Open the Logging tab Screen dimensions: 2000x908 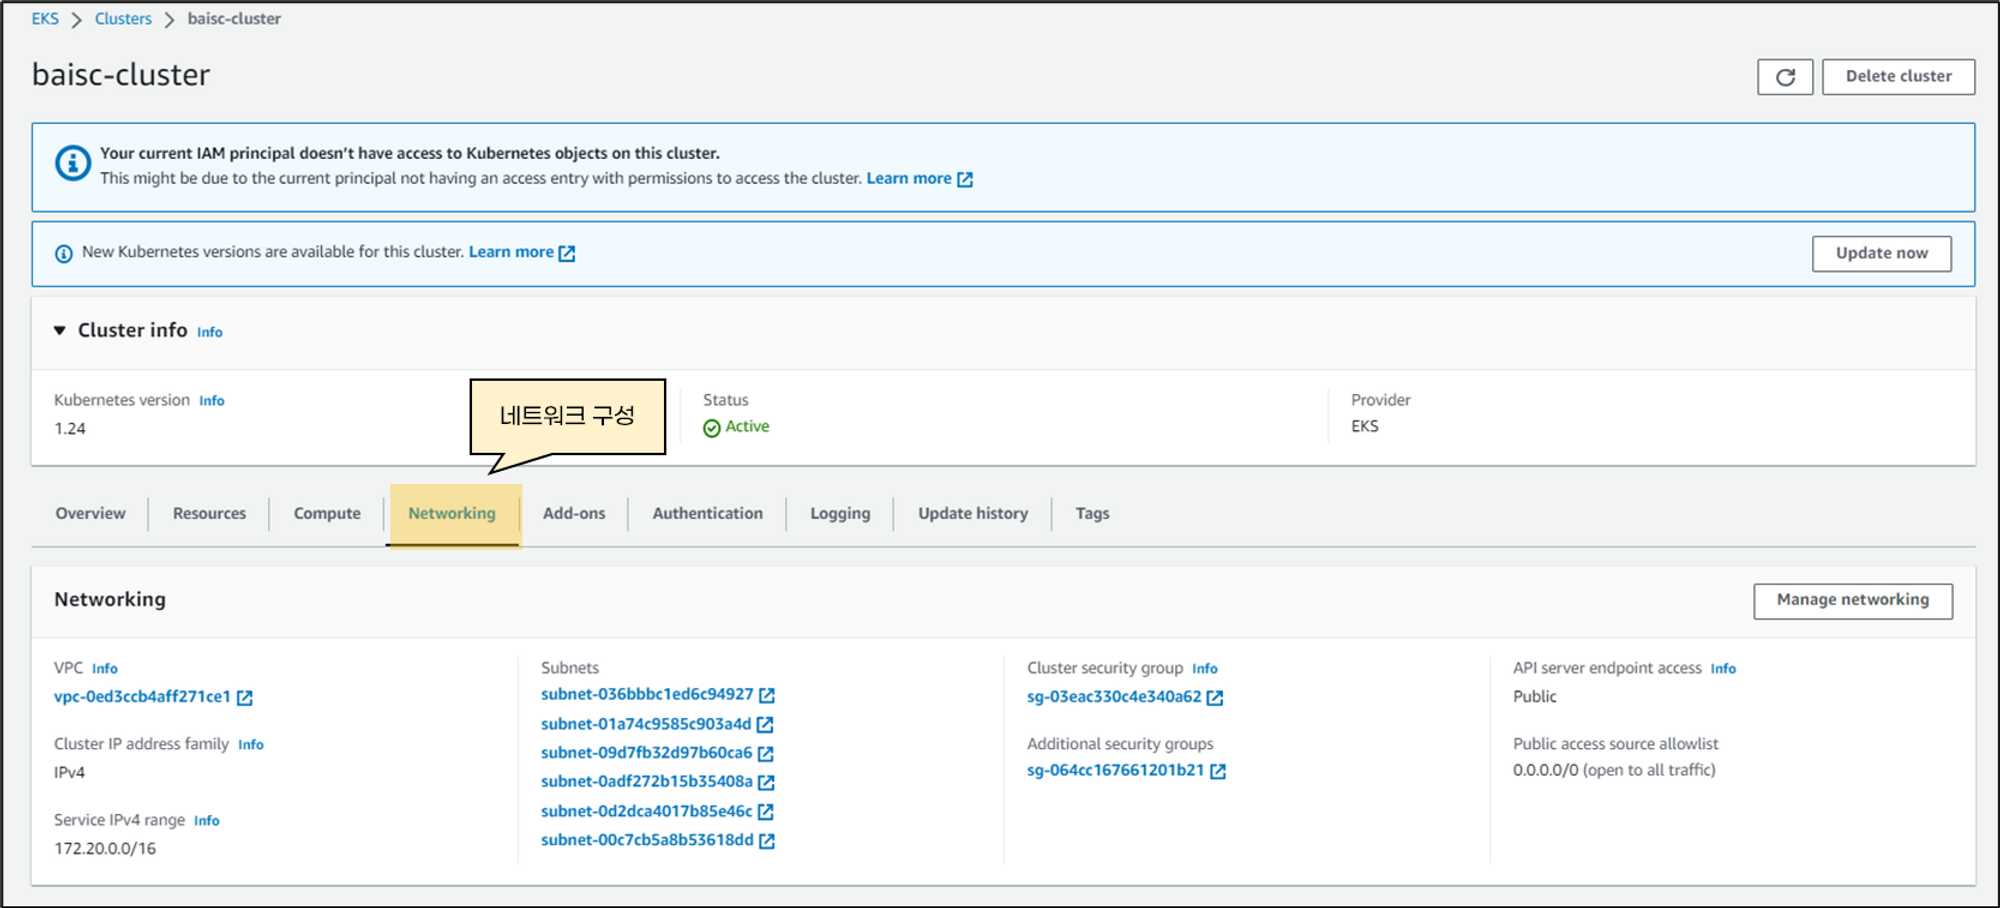pos(840,513)
